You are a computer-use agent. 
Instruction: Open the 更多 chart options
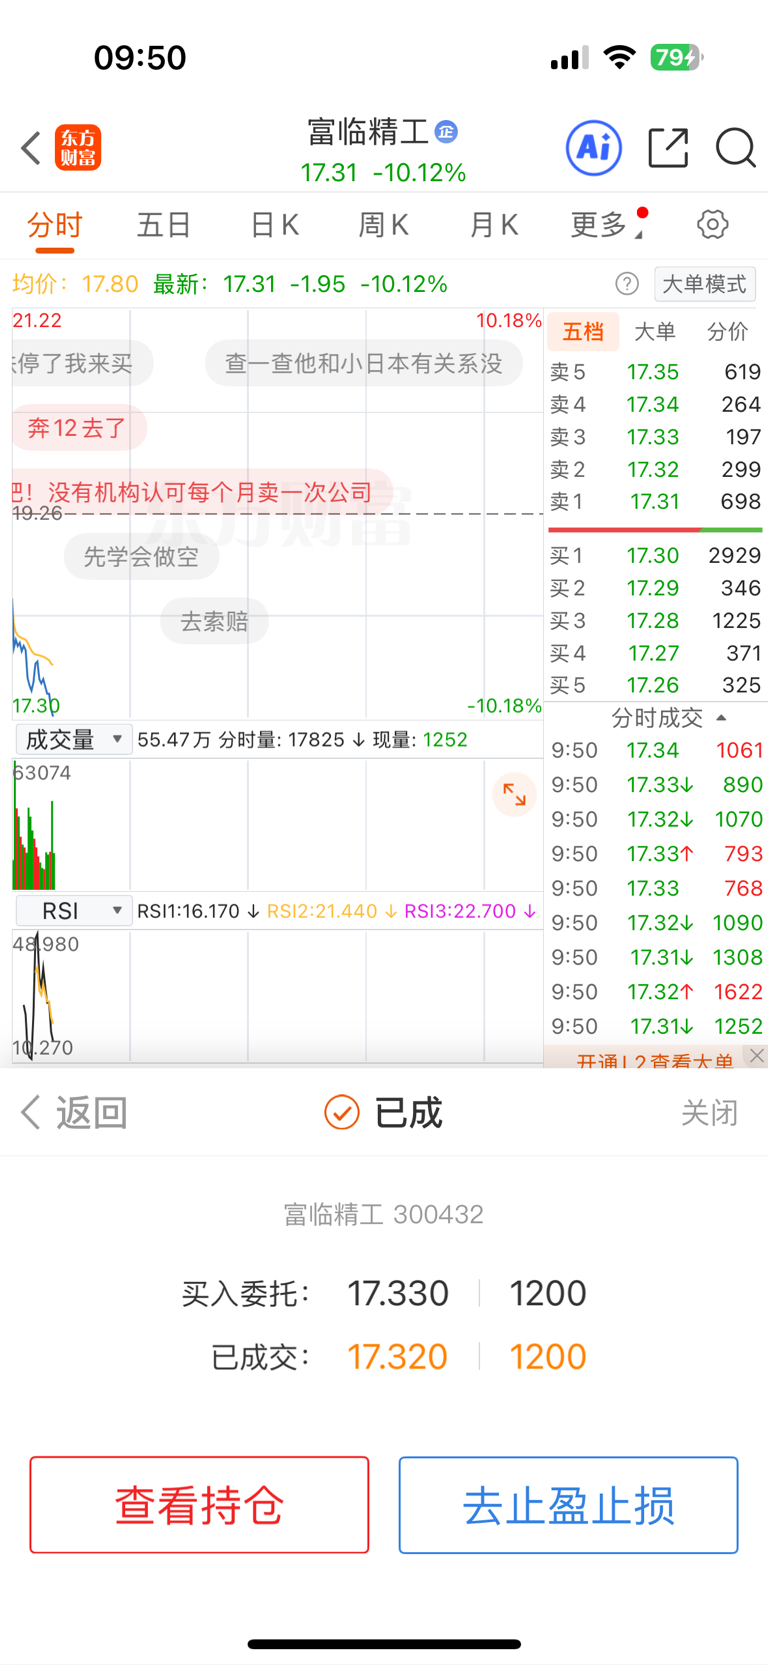(x=608, y=225)
